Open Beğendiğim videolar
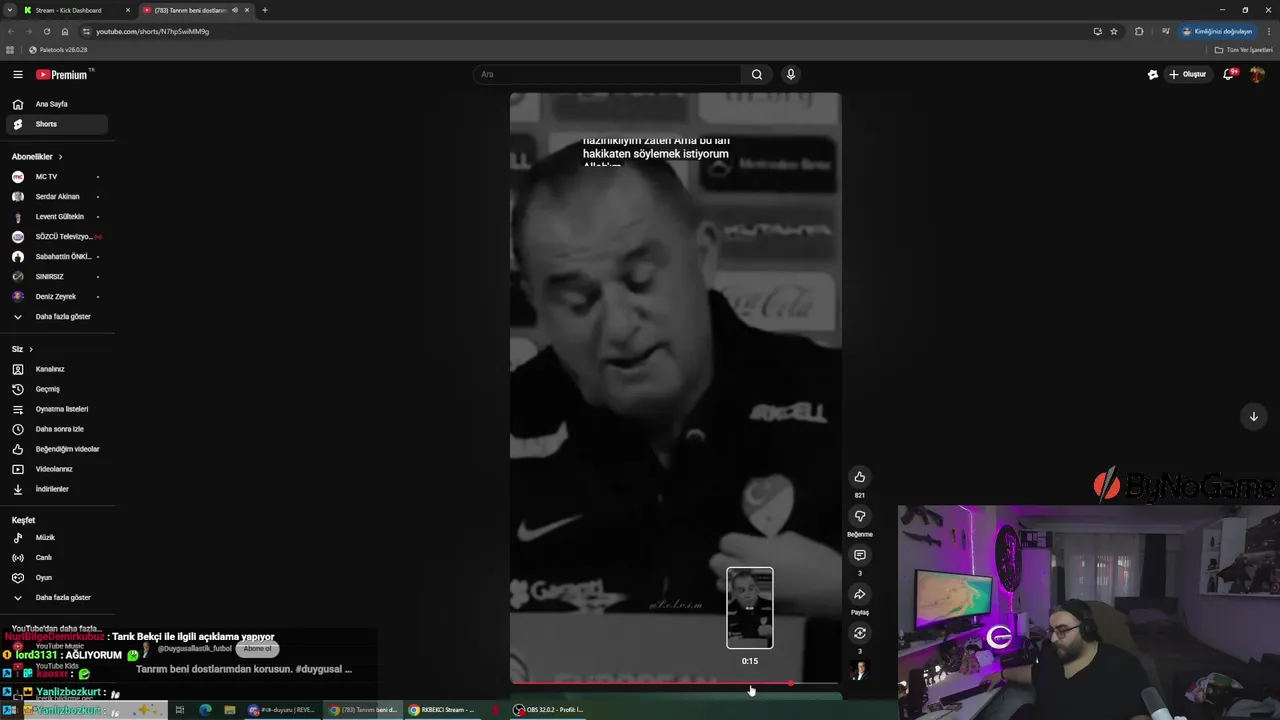The height and width of the screenshot is (720, 1280). pyautogui.click(x=57, y=449)
